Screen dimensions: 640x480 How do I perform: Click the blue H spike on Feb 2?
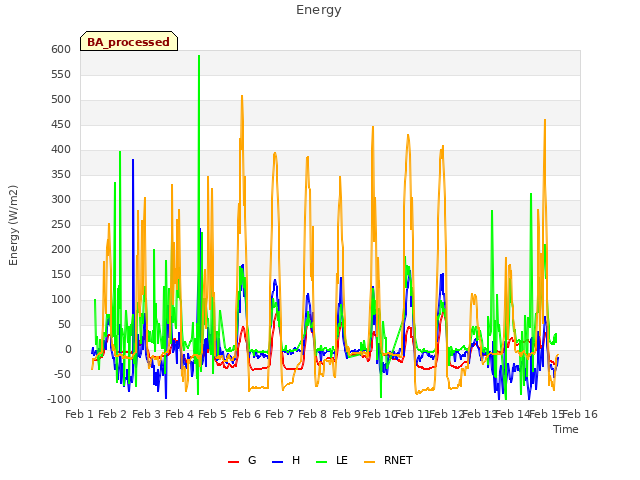tap(133, 160)
